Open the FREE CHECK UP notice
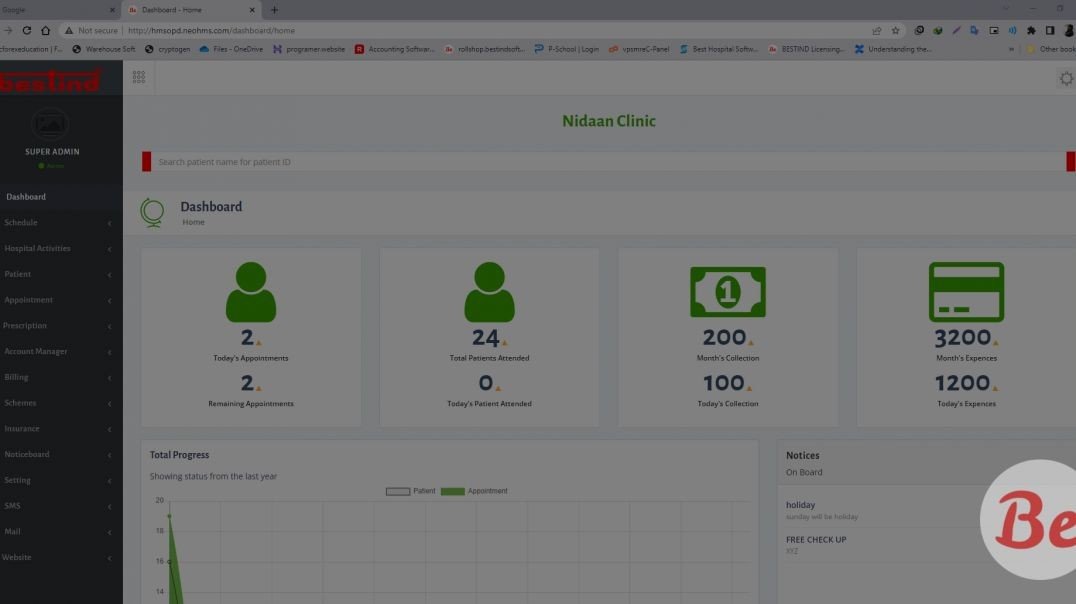This screenshot has width=1076, height=604. (x=814, y=539)
